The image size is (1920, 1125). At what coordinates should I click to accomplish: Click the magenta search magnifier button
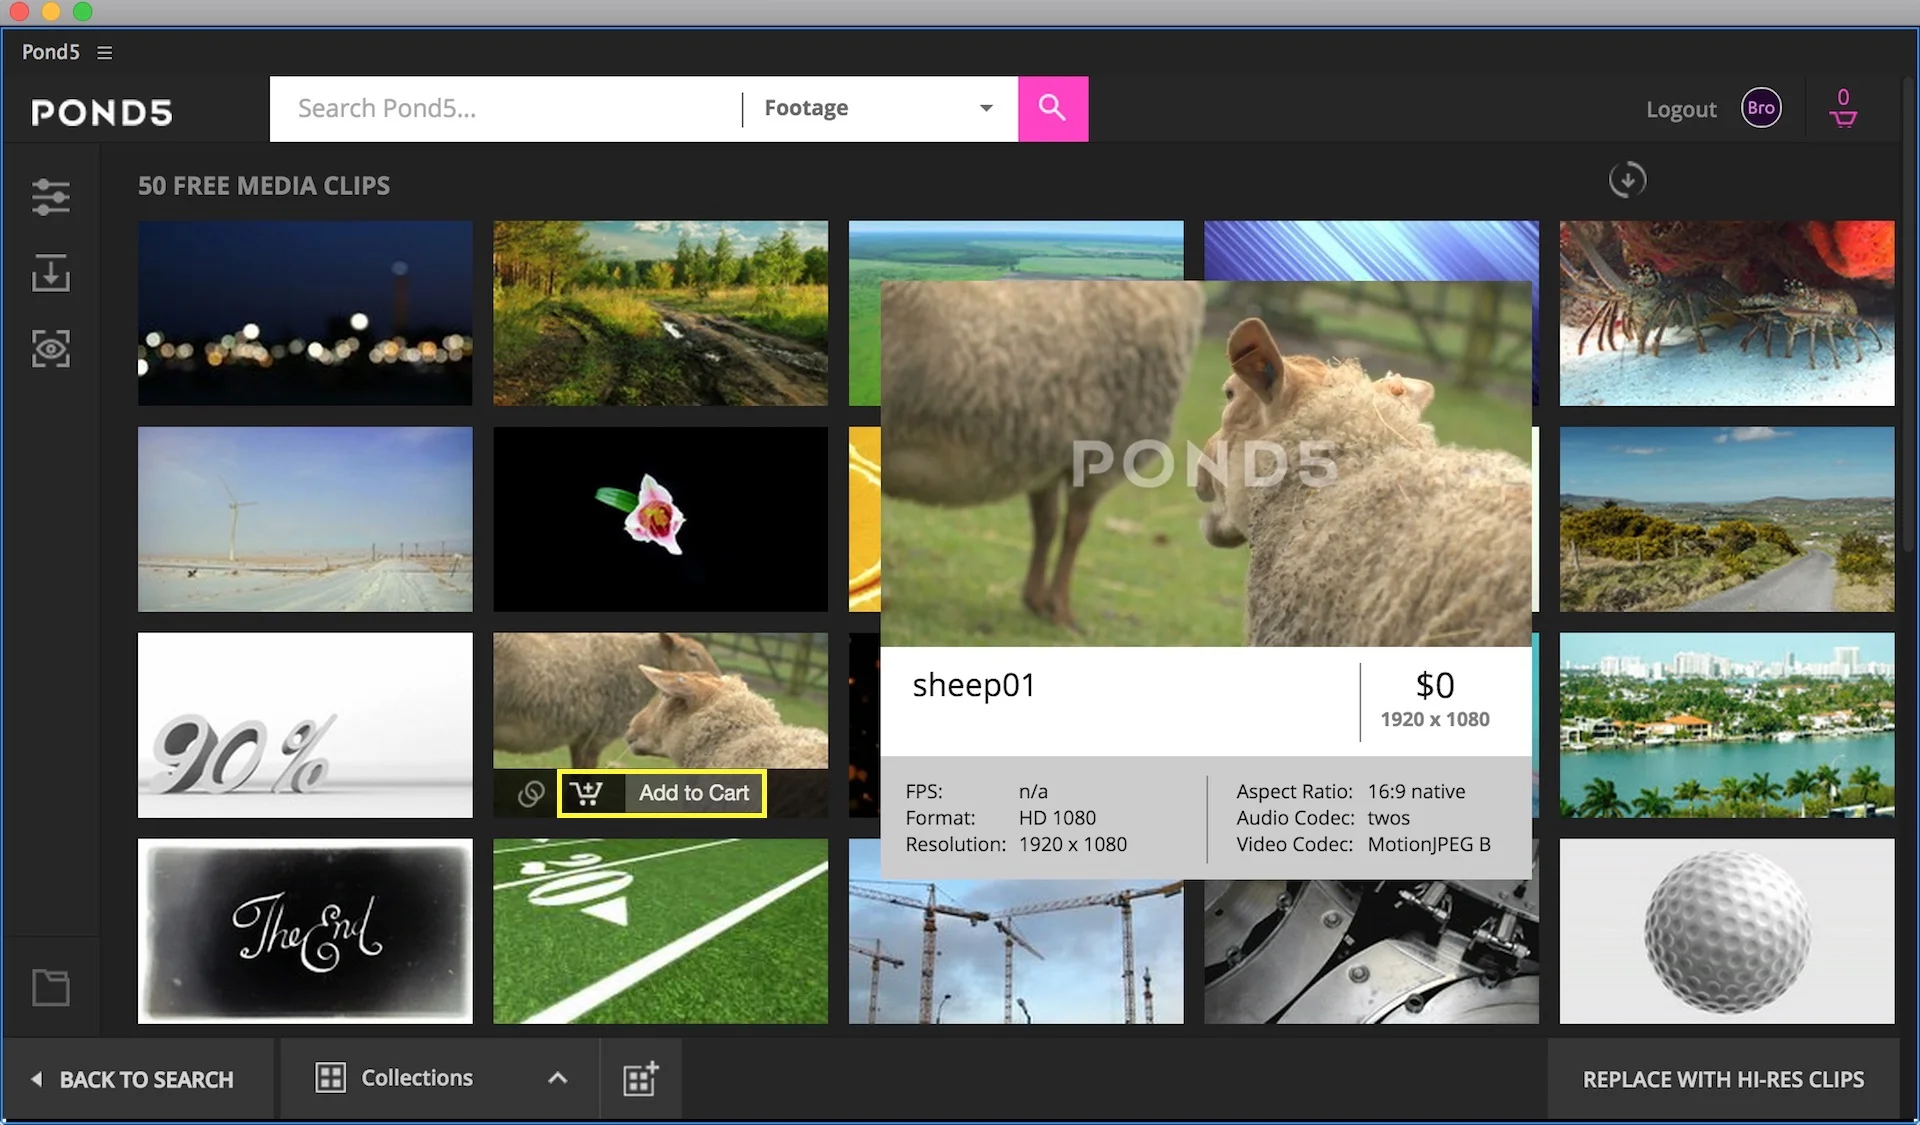(x=1052, y=108)
